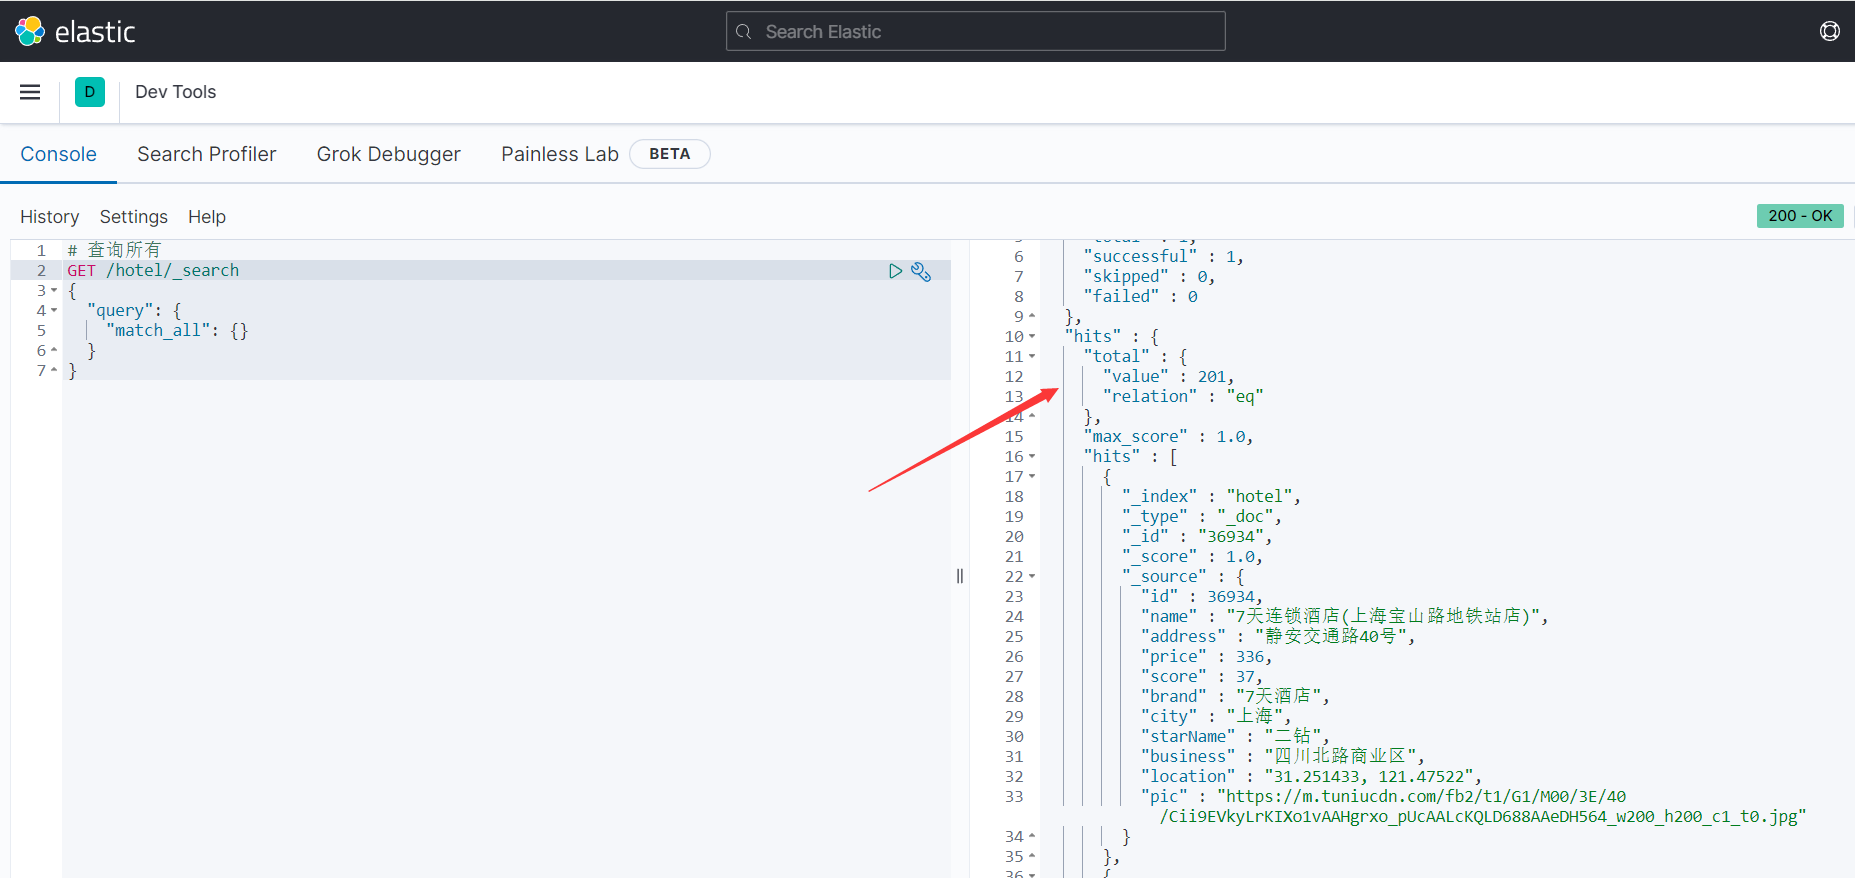This screenshot has width=1855, height=878.
Task: Open the help menu icon in the header
Action: 1829,31
